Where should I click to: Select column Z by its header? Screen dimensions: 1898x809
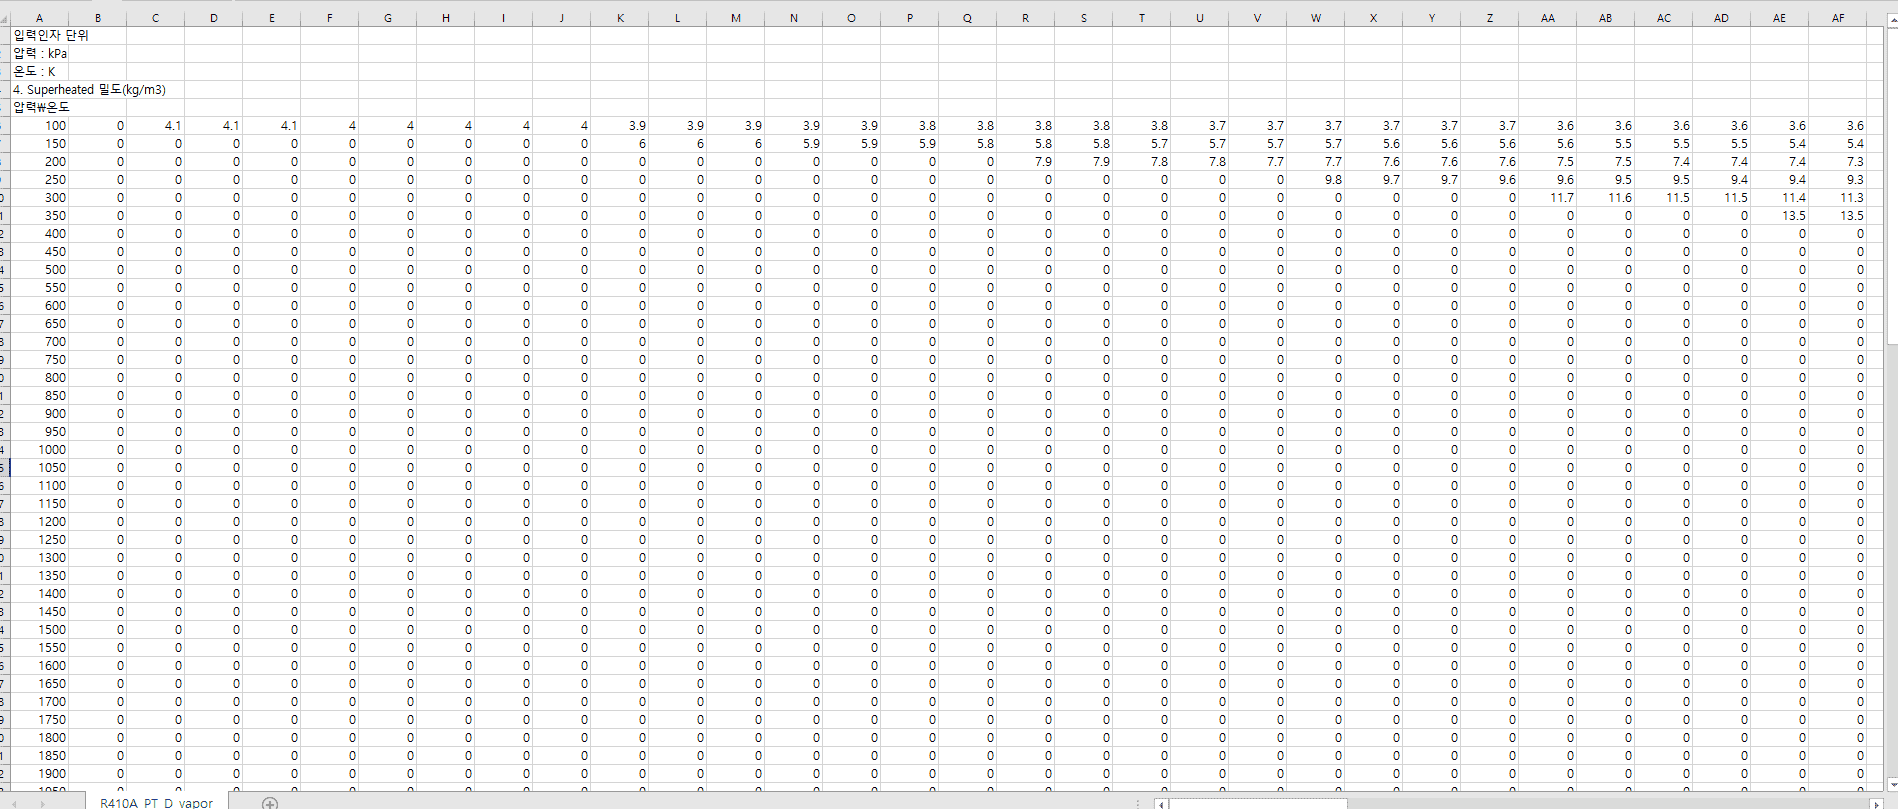click(x=1489, y=18)
